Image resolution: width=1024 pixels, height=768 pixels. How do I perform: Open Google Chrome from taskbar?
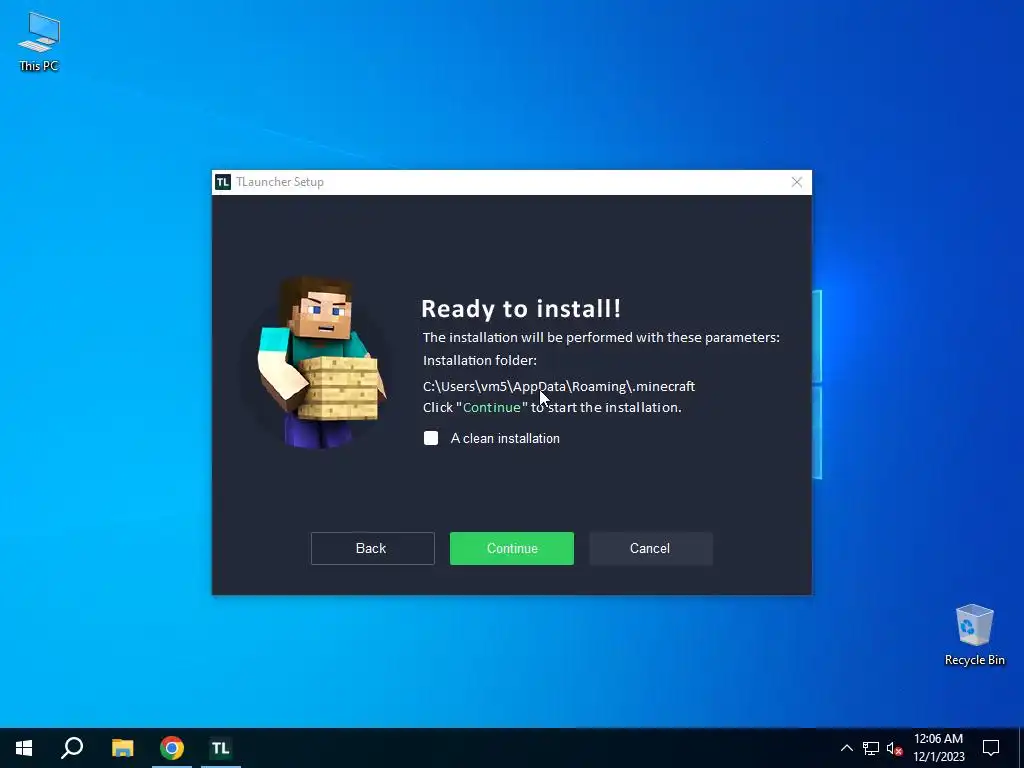(x=172, y=748)
